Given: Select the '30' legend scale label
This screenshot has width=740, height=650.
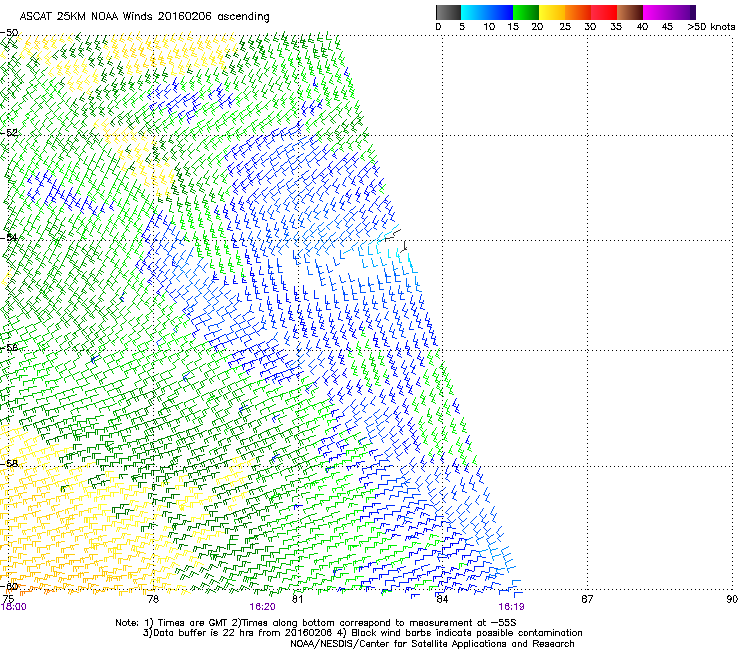Looking at the screenshot, I should [590, 27].
